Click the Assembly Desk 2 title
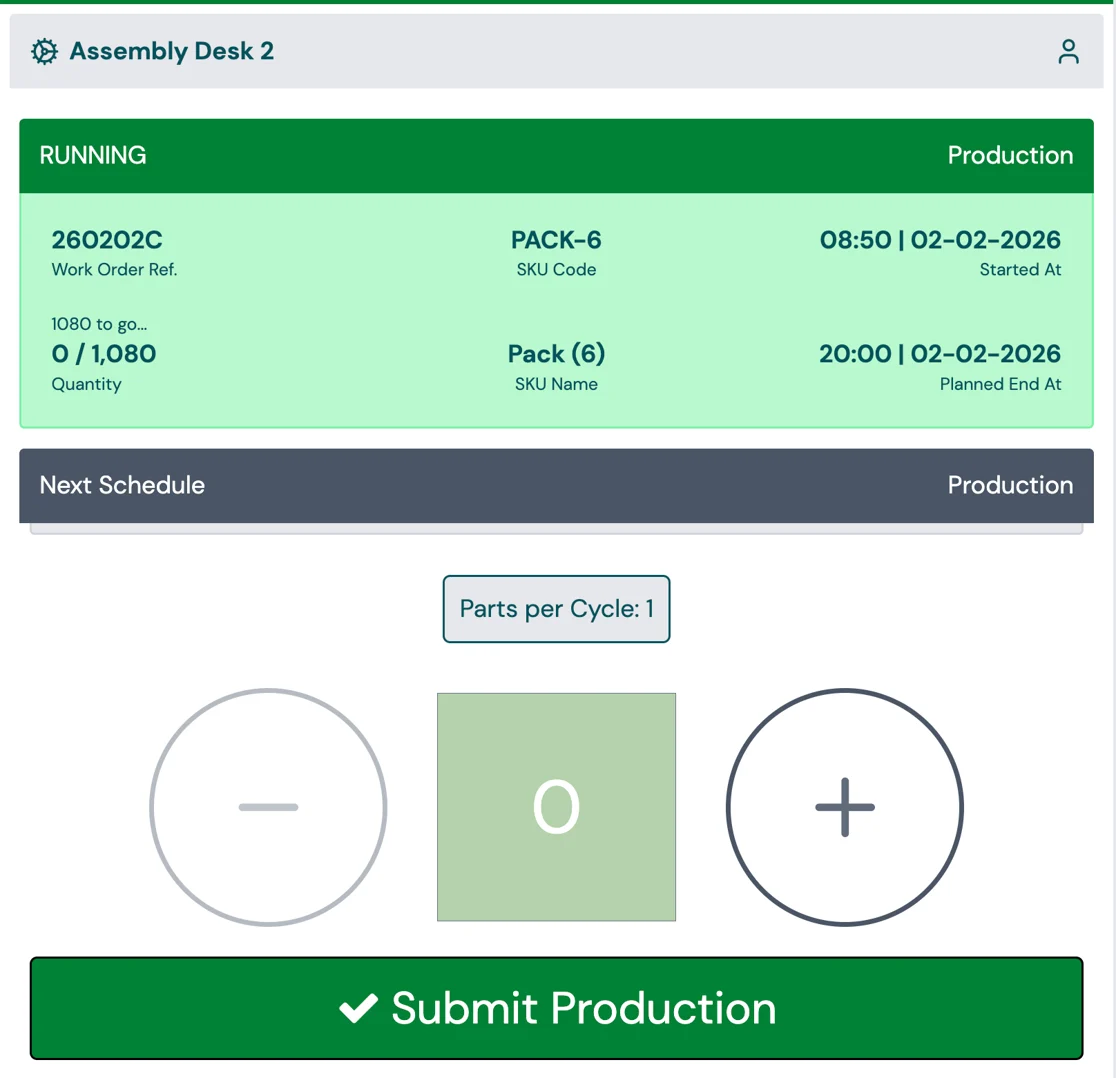 tap(172, 51)
